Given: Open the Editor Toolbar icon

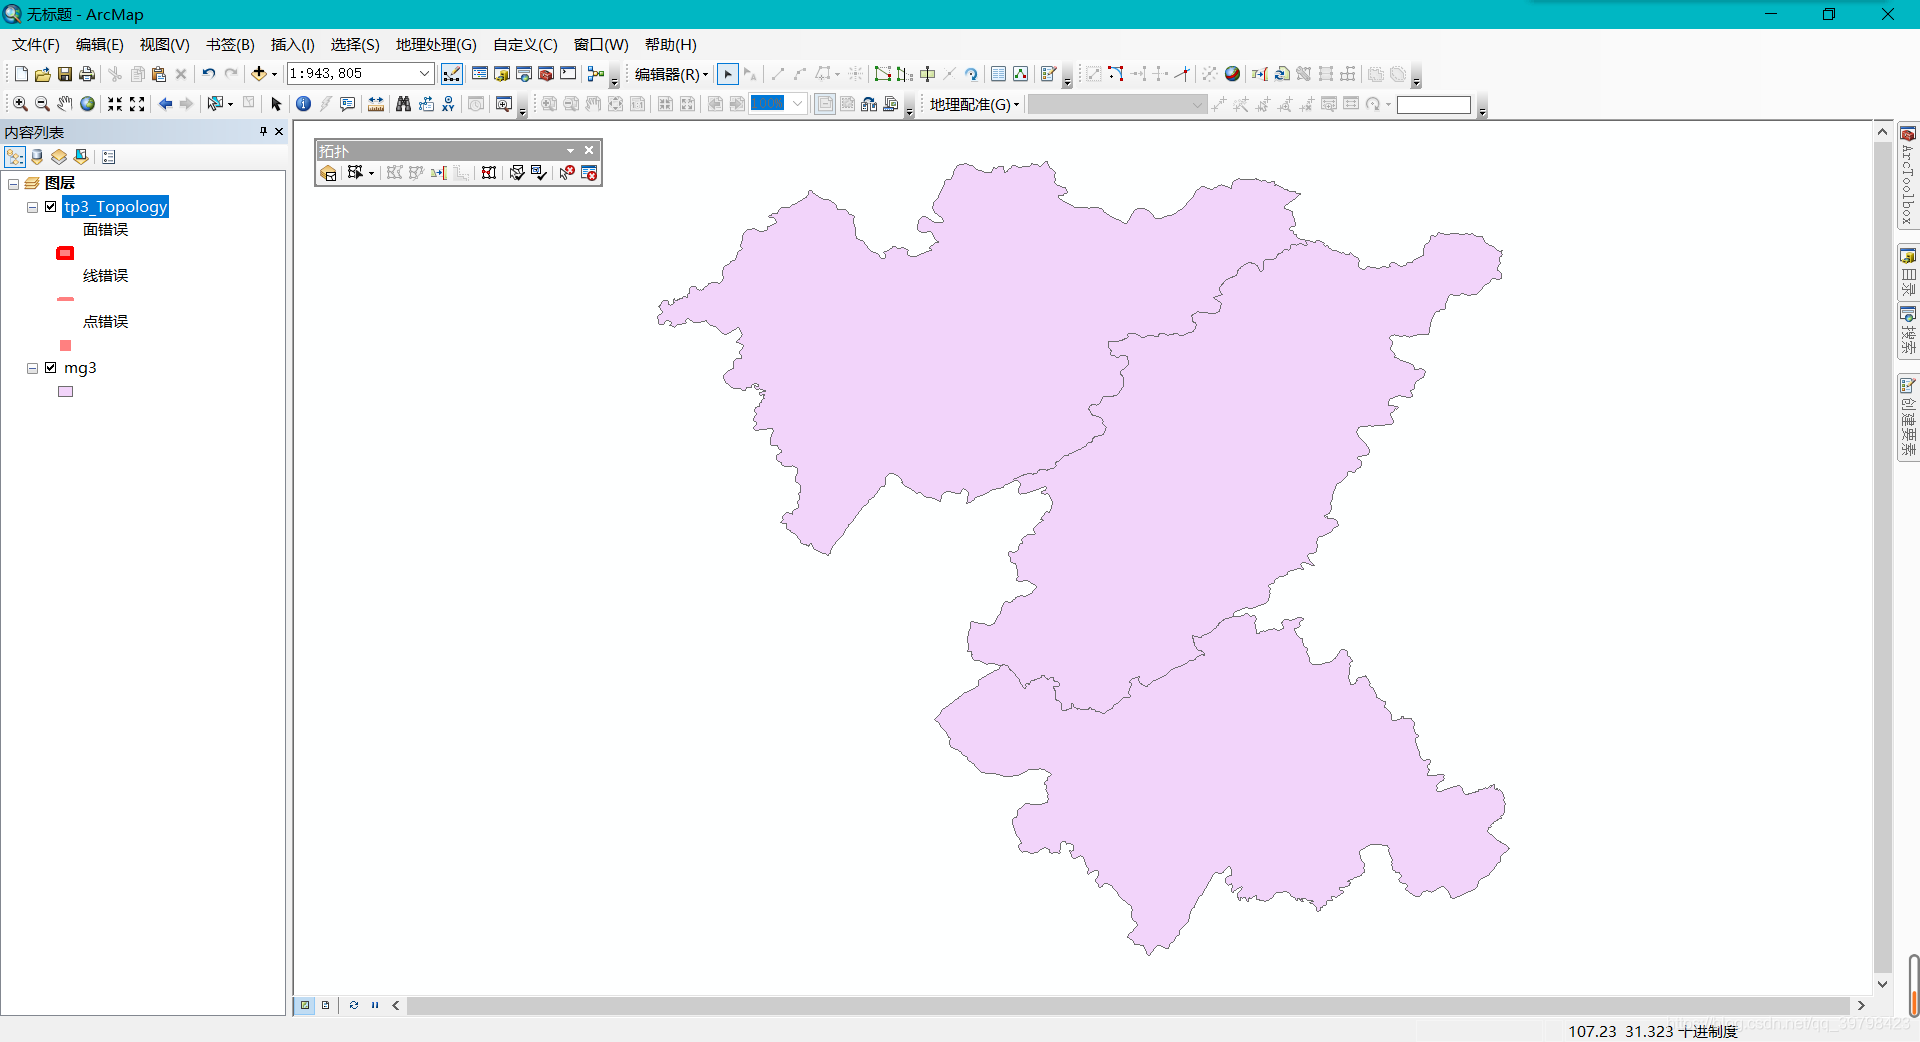Looking at the screenshot, I should [452, 74].
